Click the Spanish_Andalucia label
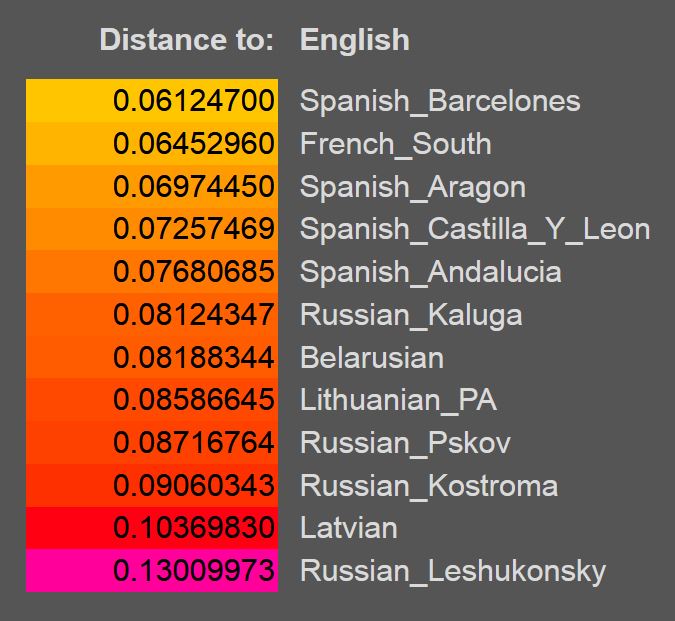 point(430,272)
